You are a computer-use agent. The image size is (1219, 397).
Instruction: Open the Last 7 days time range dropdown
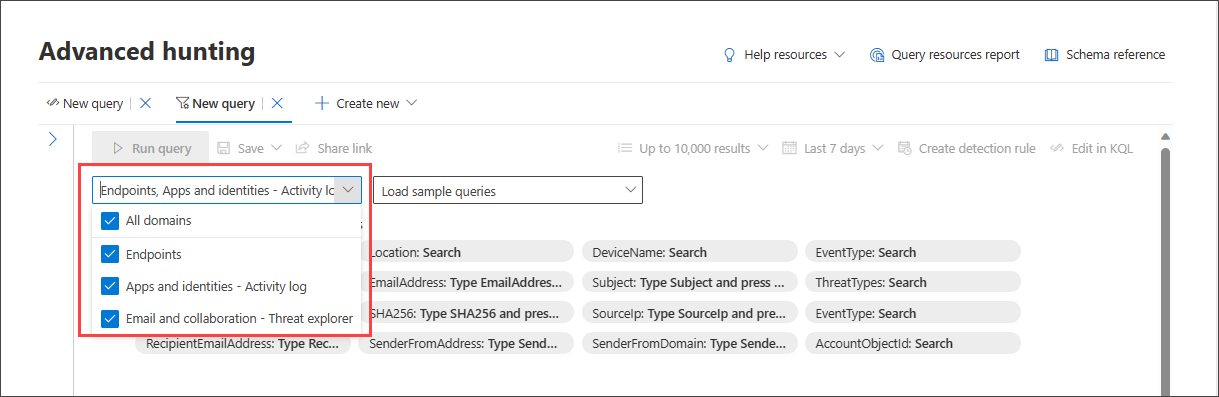(x=834, y=148)
